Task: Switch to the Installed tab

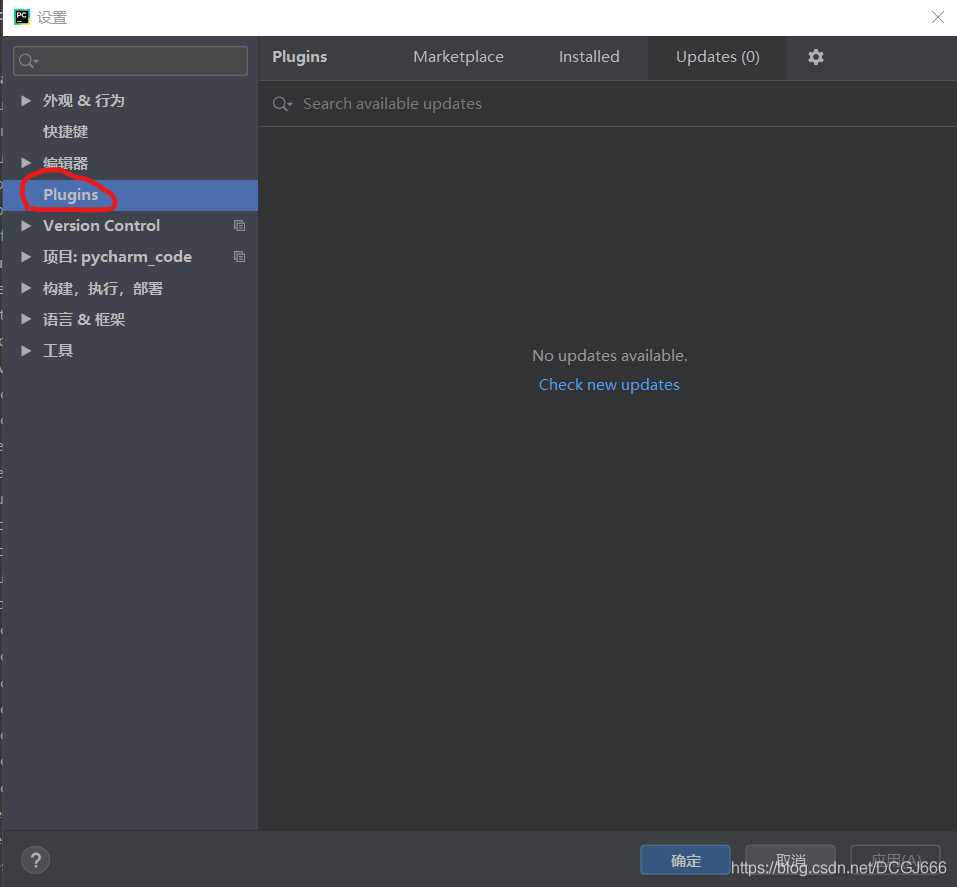Action: 589,57
